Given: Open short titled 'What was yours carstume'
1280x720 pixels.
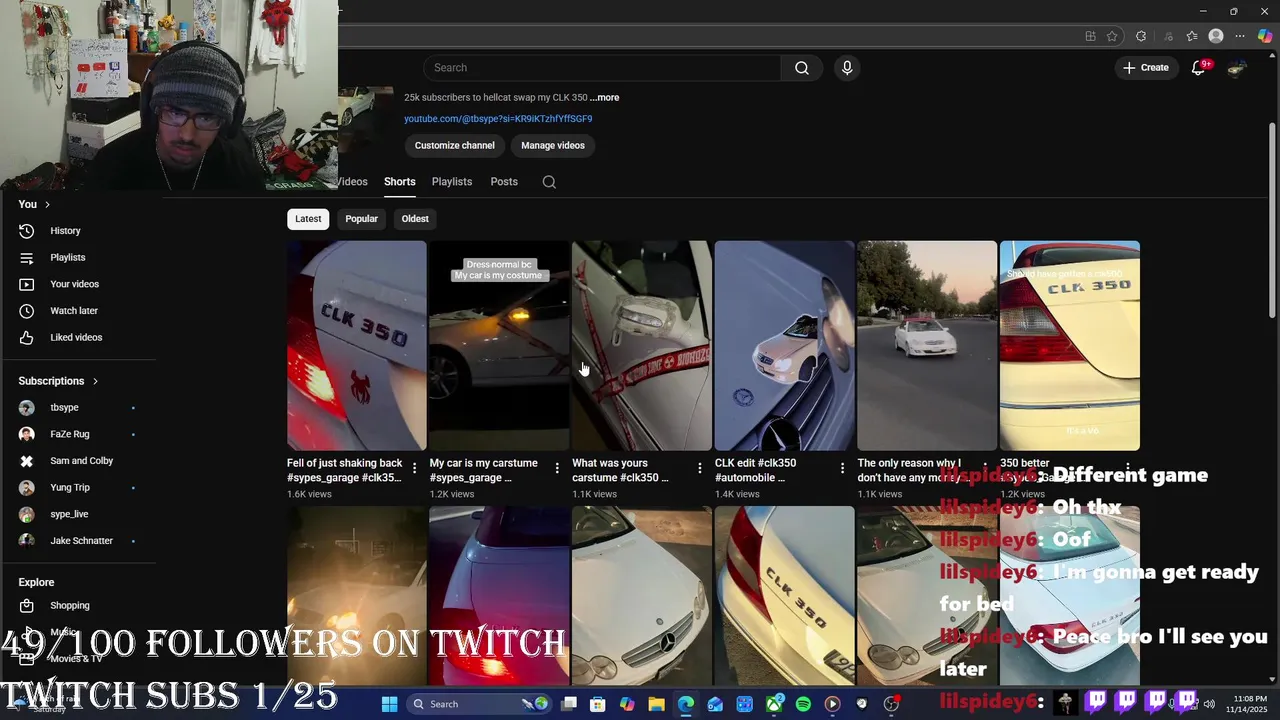Looking at the screenshot, I should (x=621, y=470).
